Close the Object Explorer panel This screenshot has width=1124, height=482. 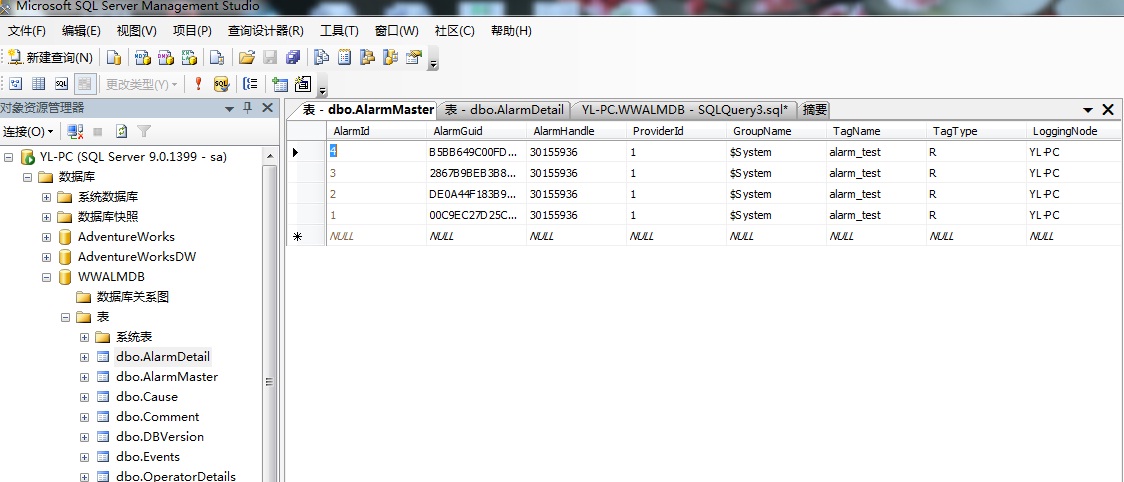pyautogui.click(x=267, y=108)
